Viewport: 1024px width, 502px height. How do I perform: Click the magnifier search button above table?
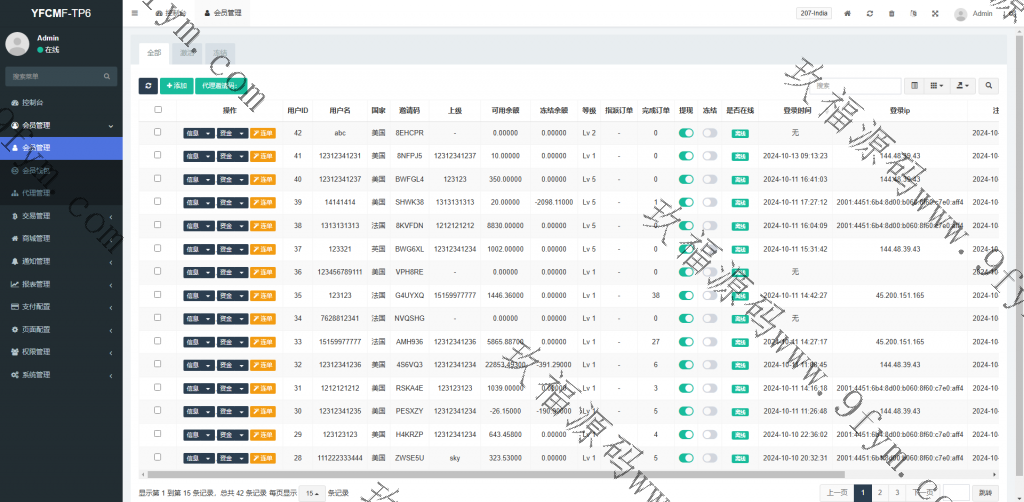tap(988, 87)
